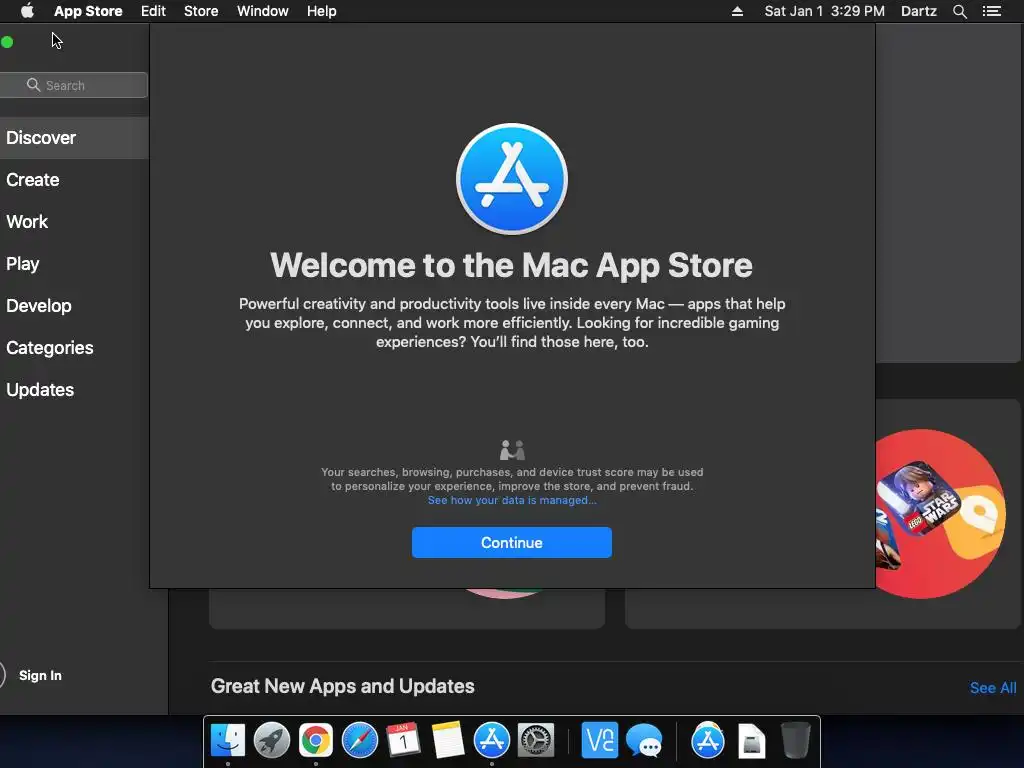The width and height of the screenshot is (1024, 768).
Task: Open Launchpad from the Dock
Action: tap(272, 741)
